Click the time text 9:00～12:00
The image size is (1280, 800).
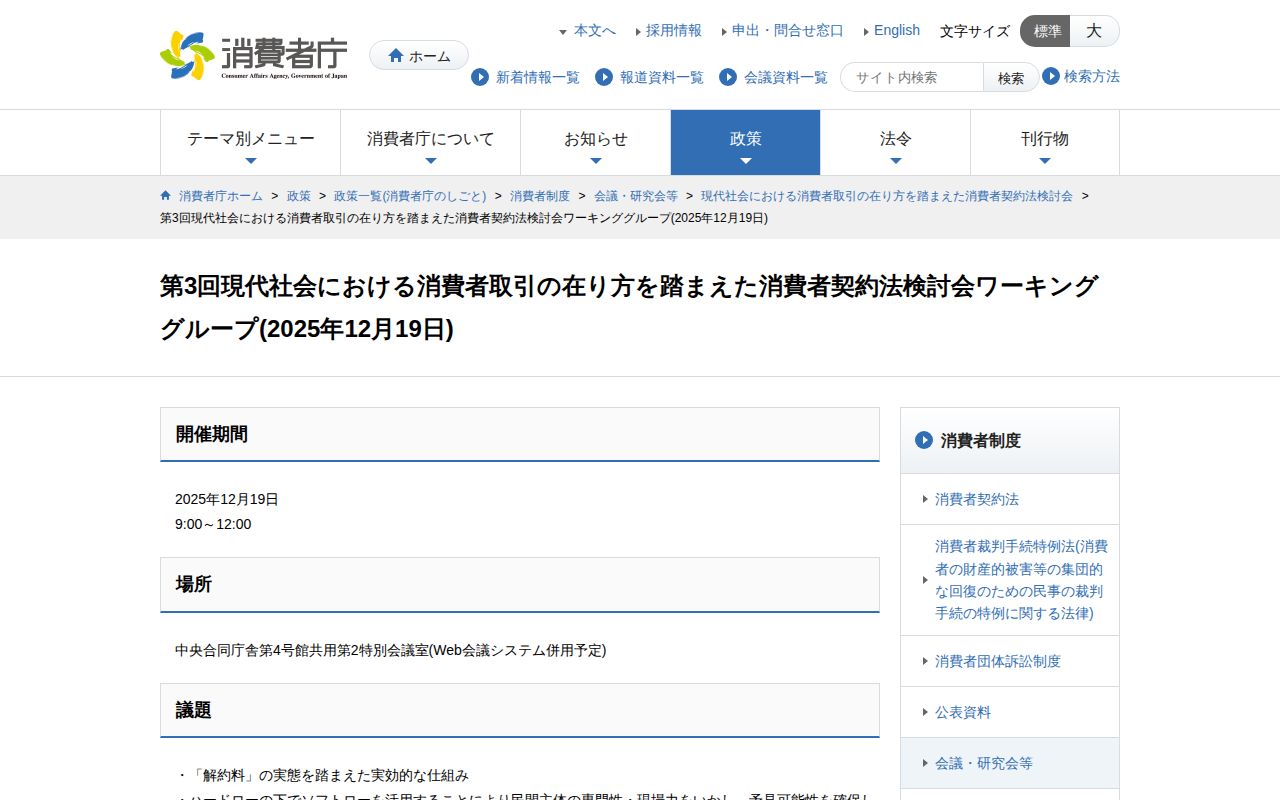click(x=213, y=524)
